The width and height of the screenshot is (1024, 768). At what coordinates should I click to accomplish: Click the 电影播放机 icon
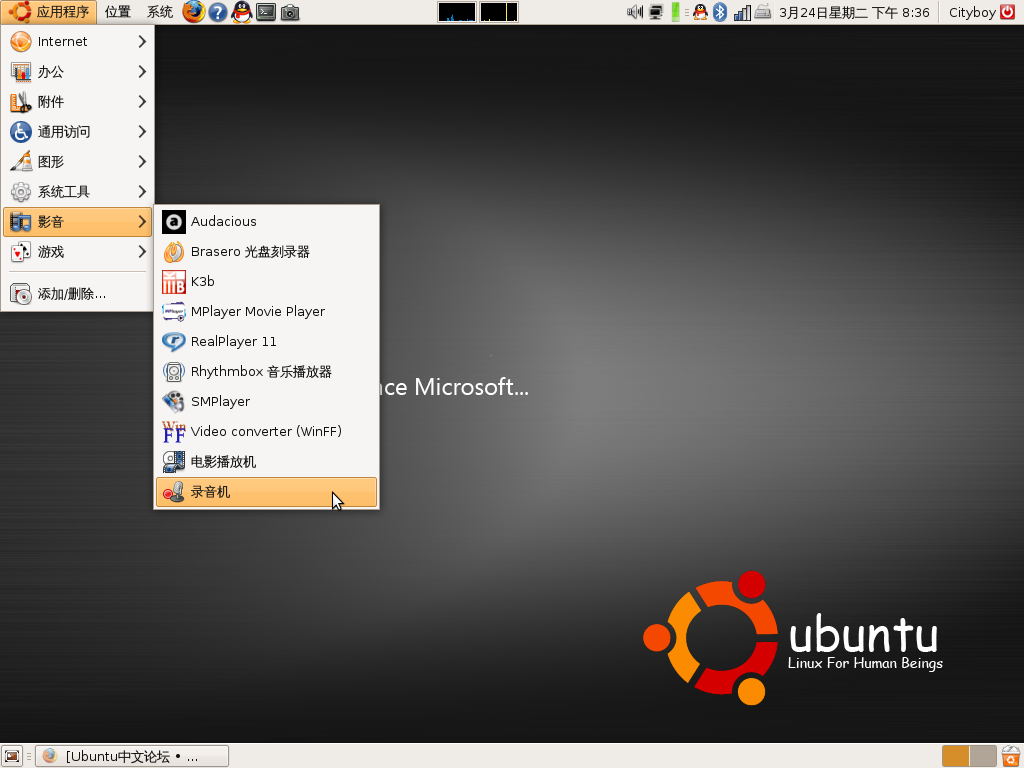[x=174, y=462]
